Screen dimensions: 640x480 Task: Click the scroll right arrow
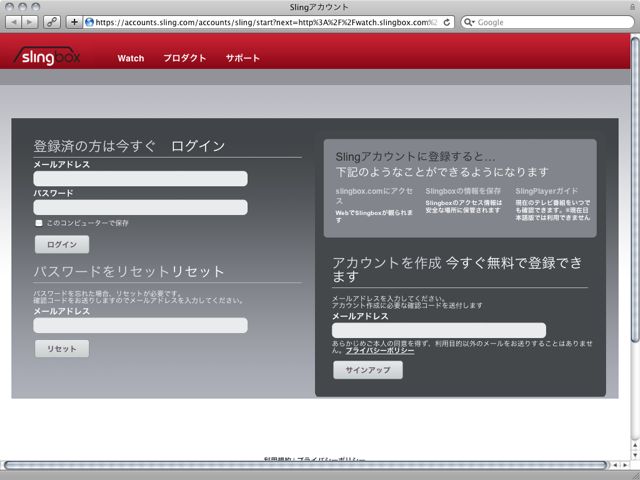[x=625, y=465]
